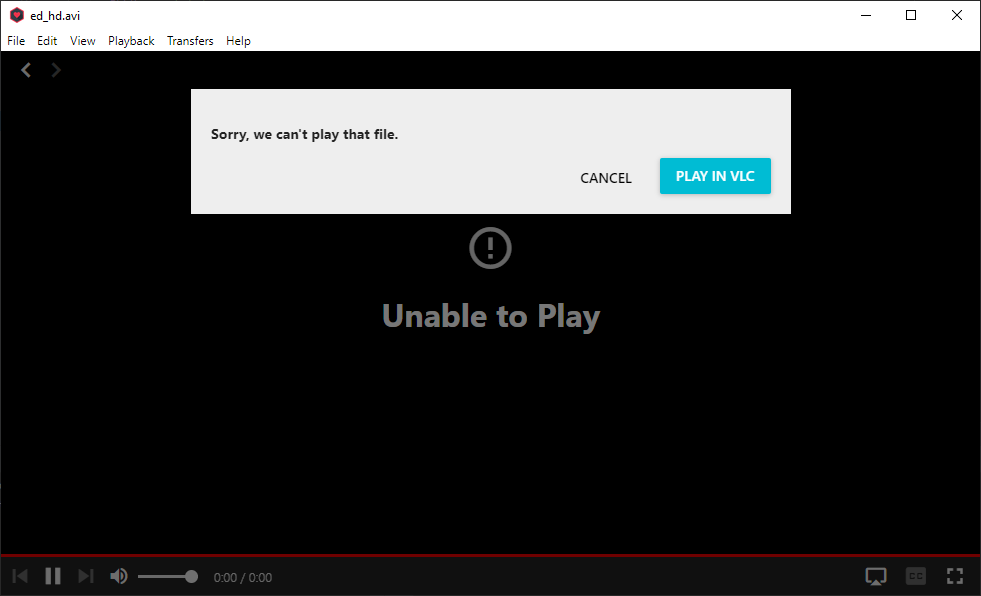Open the Help menu

point(238,41)
